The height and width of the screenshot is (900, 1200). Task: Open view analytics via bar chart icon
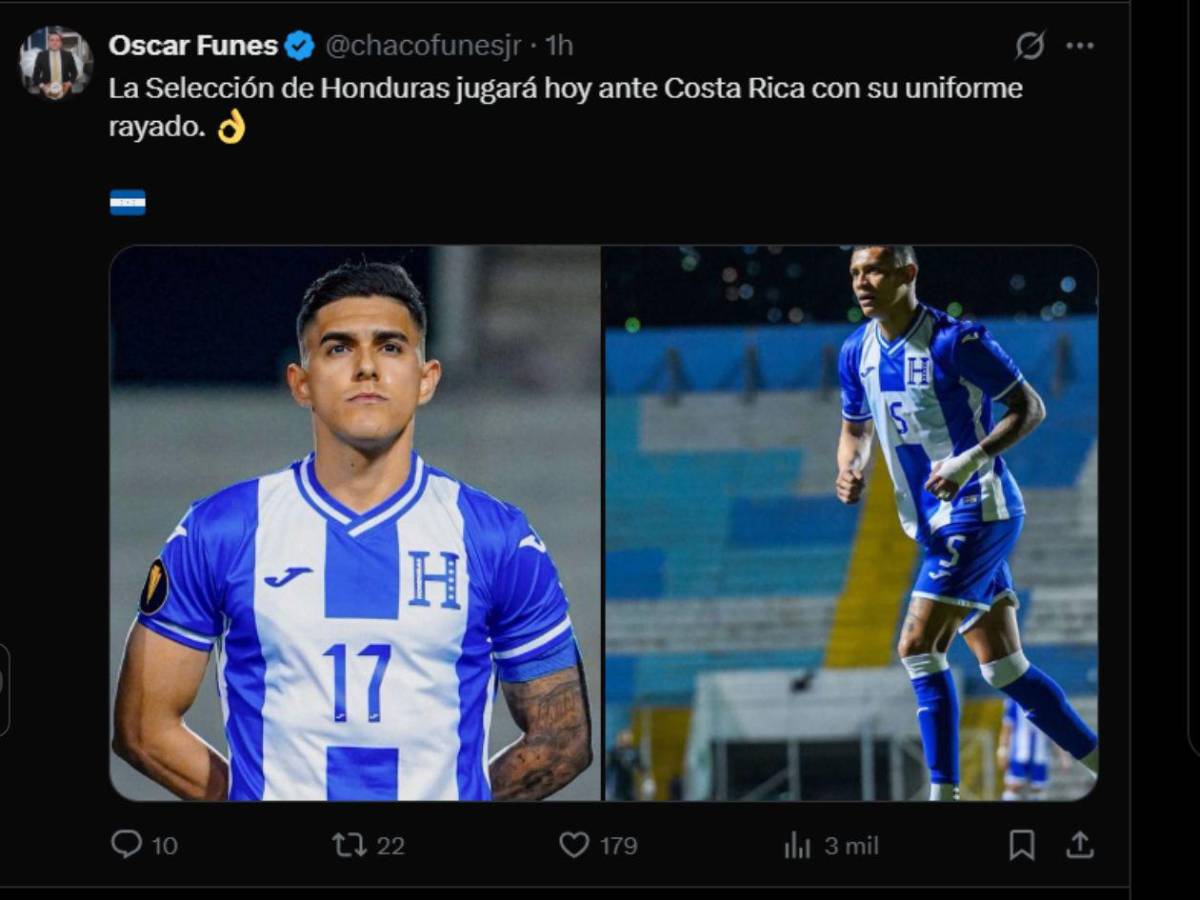[795, 845]
